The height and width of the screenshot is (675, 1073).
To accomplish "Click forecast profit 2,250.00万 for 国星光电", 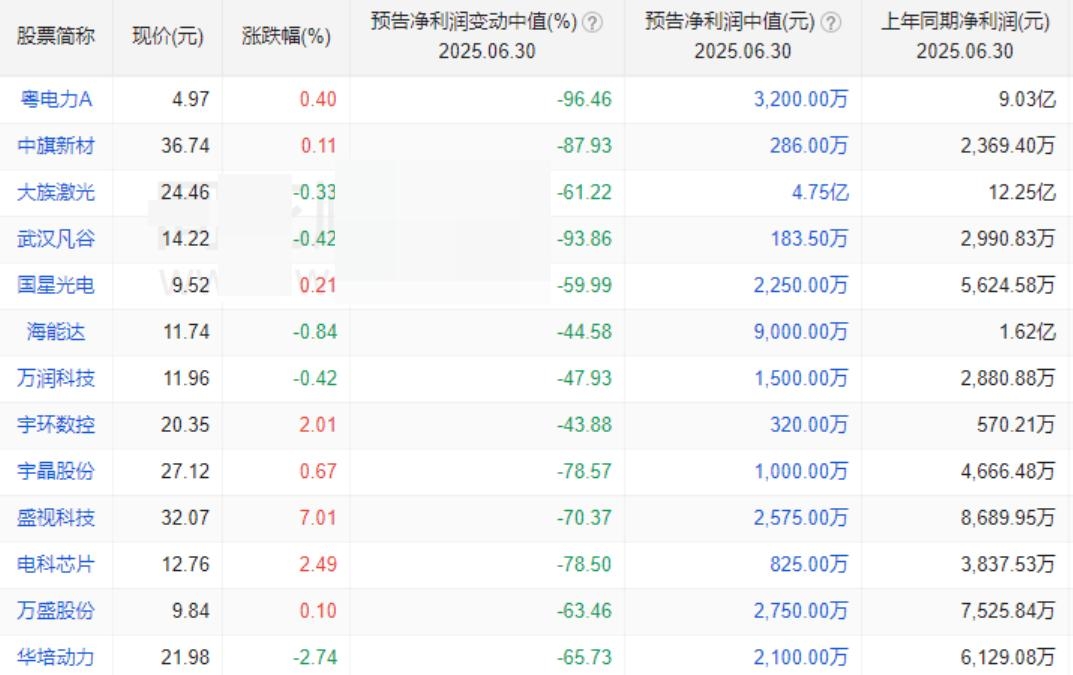I will (x=801, y=285).
